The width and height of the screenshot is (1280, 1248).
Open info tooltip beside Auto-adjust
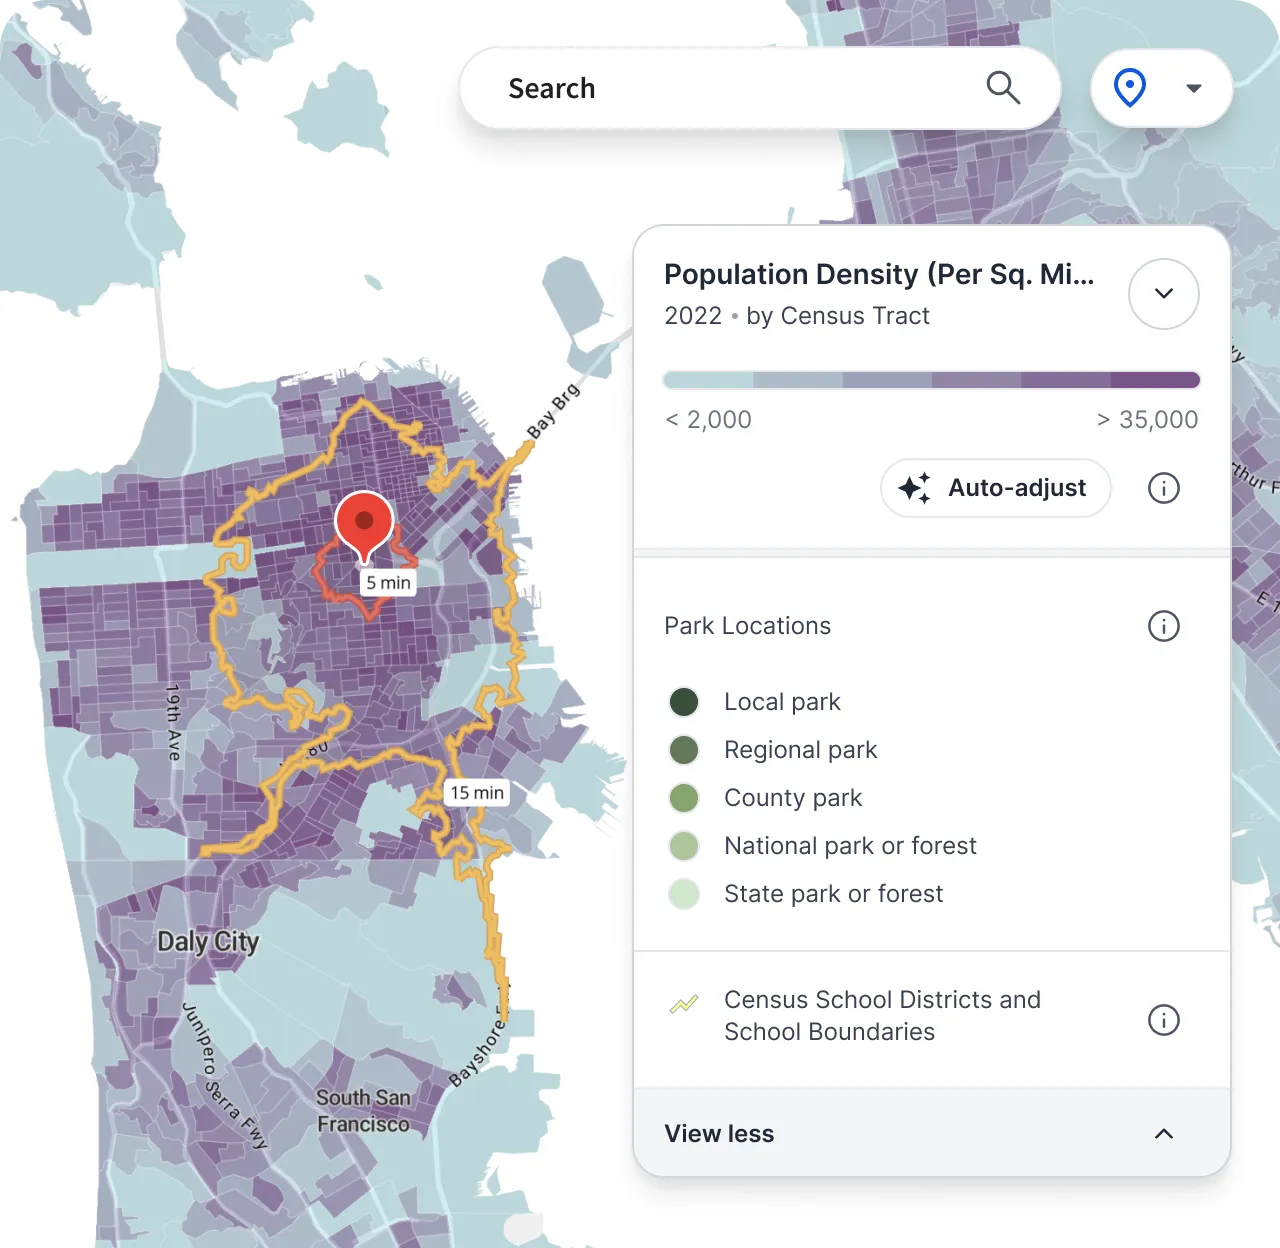pos(1163,488)
